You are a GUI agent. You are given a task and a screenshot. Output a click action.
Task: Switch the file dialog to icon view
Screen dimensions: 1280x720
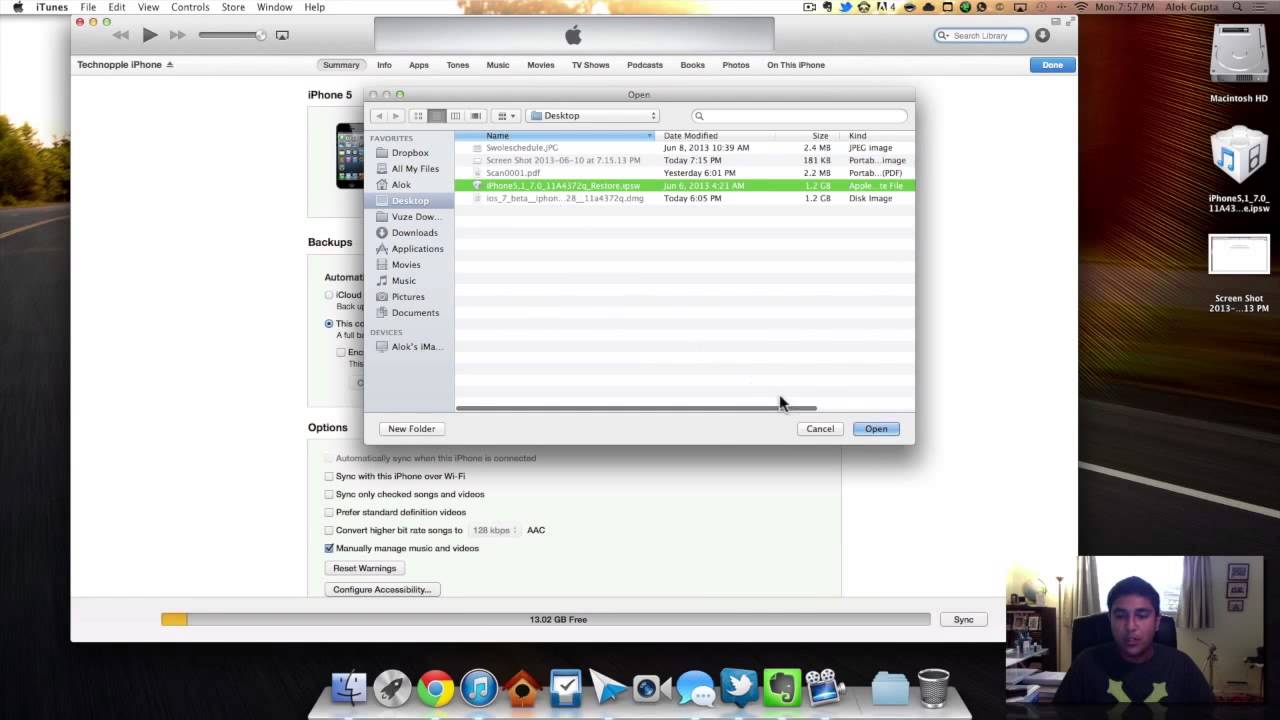[x=418, y=116]
